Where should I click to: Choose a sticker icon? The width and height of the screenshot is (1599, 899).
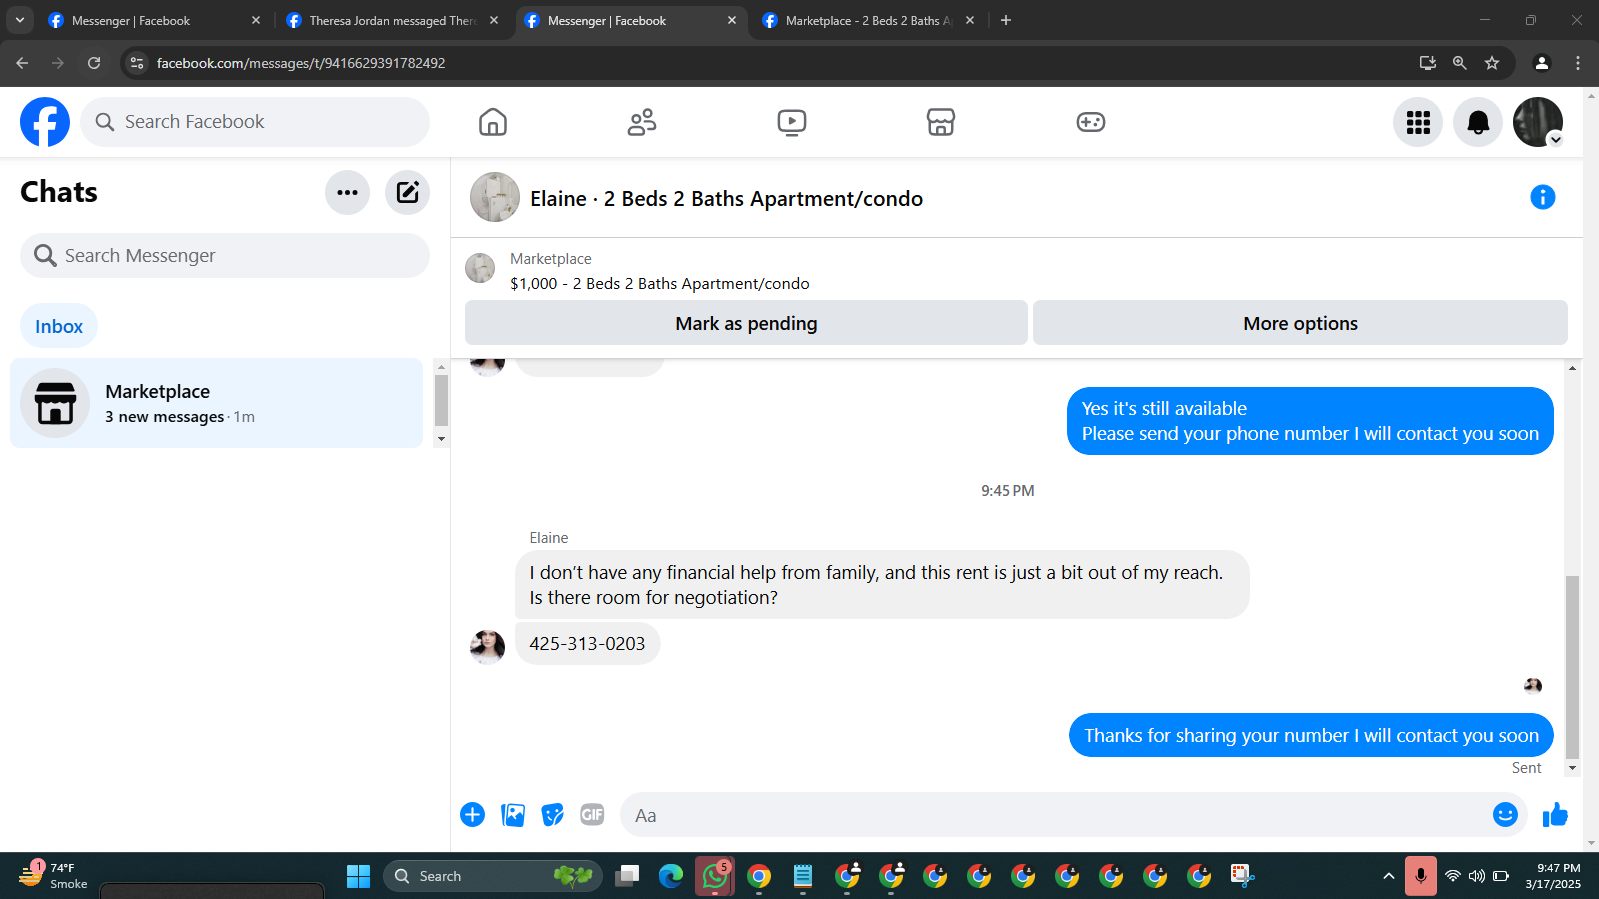(553, 815)
